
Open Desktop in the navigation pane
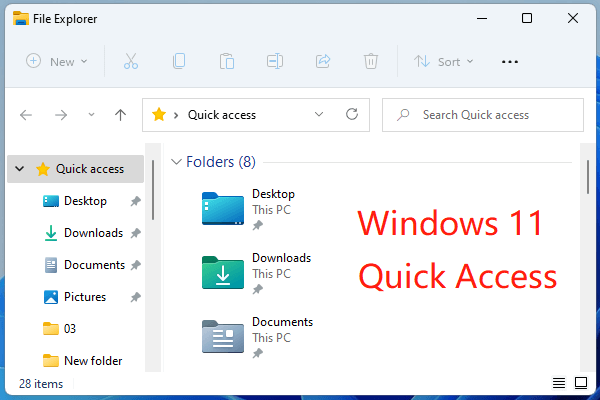point(85,201)
